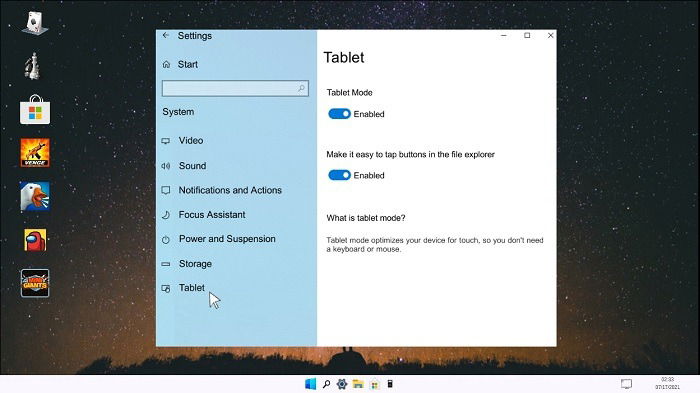Click the magnifier icon in the search box
The height and width of the screenshot is (393, 700).
pos(301,88)
